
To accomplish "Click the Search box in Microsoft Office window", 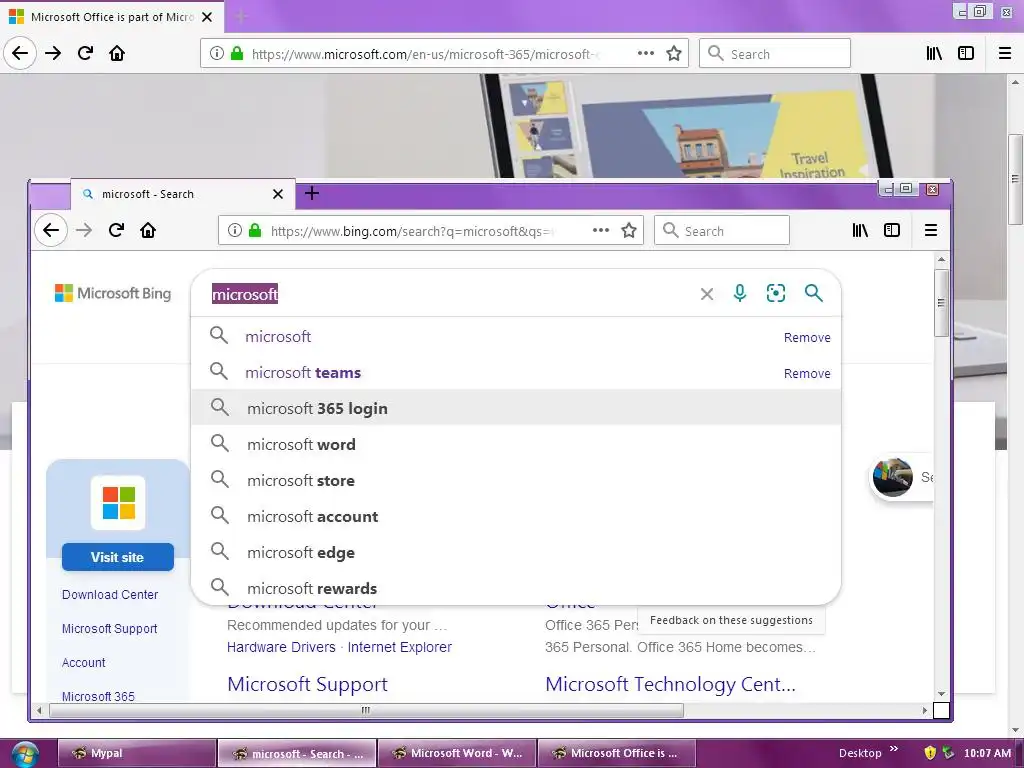I will 775,54.
